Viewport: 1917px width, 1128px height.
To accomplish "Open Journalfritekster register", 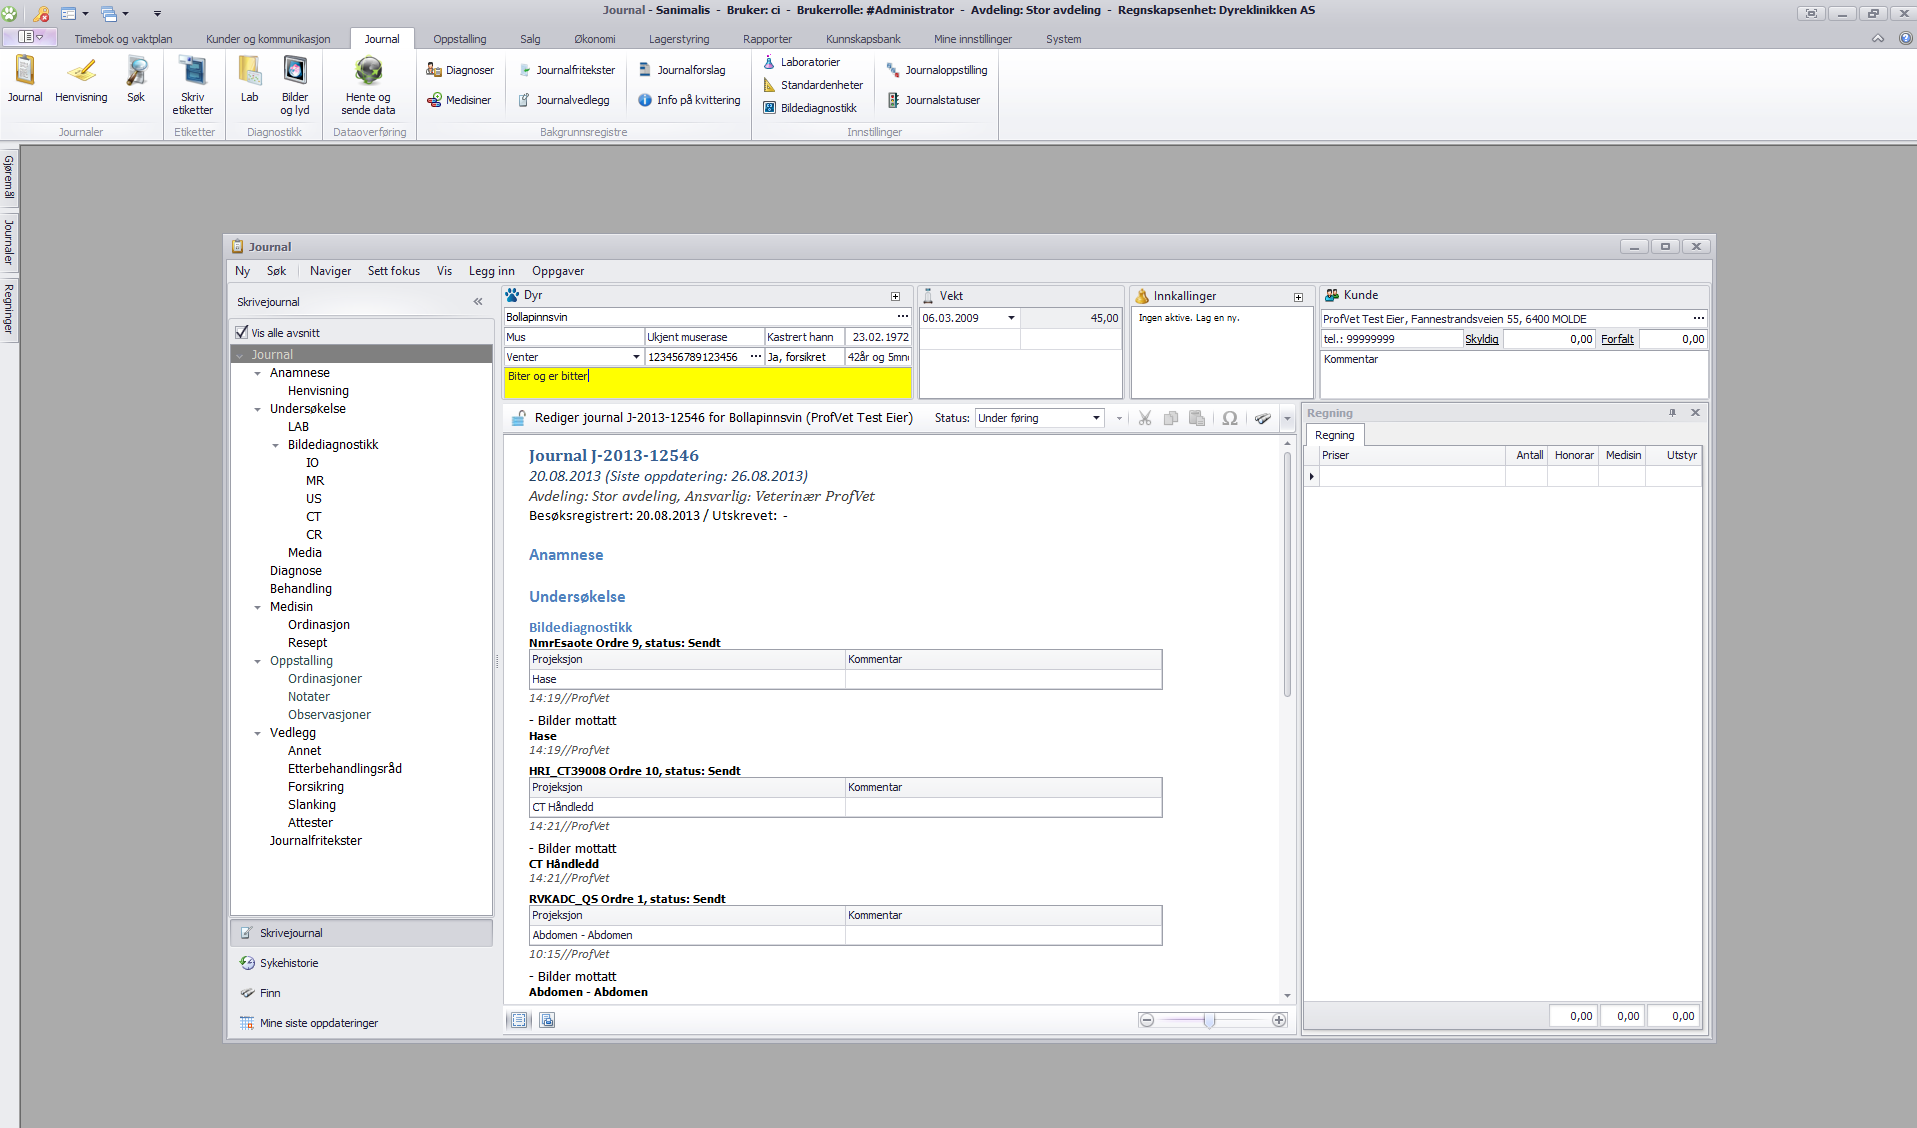I will click(x=566, y=70).
